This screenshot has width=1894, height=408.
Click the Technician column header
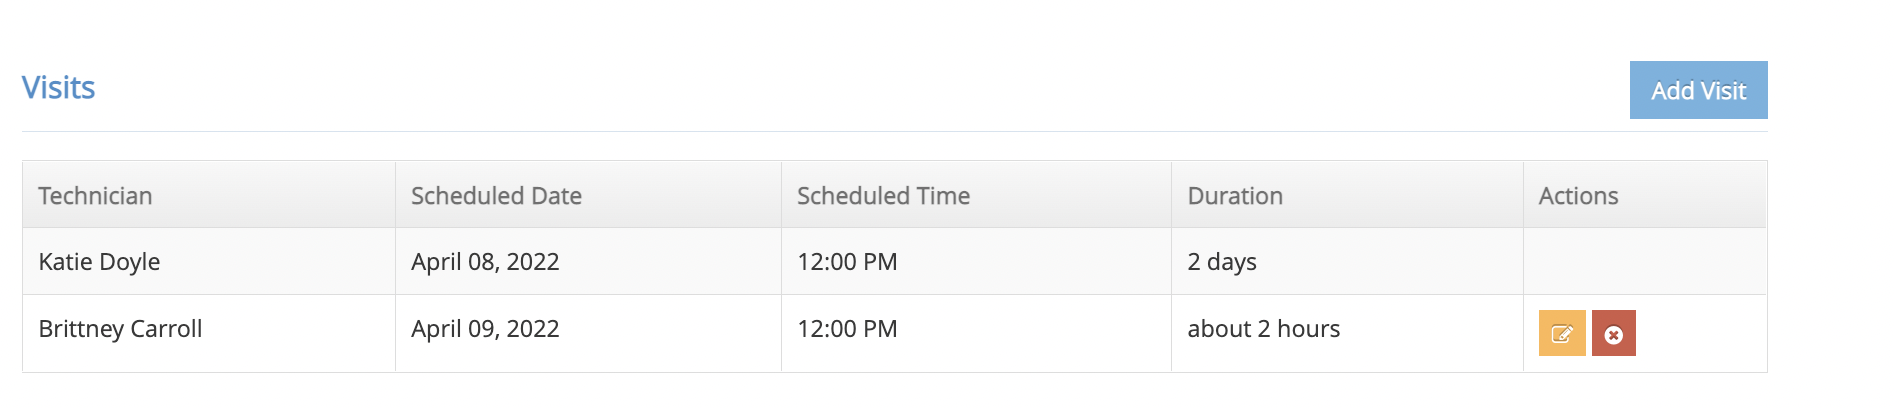[96, 196]
